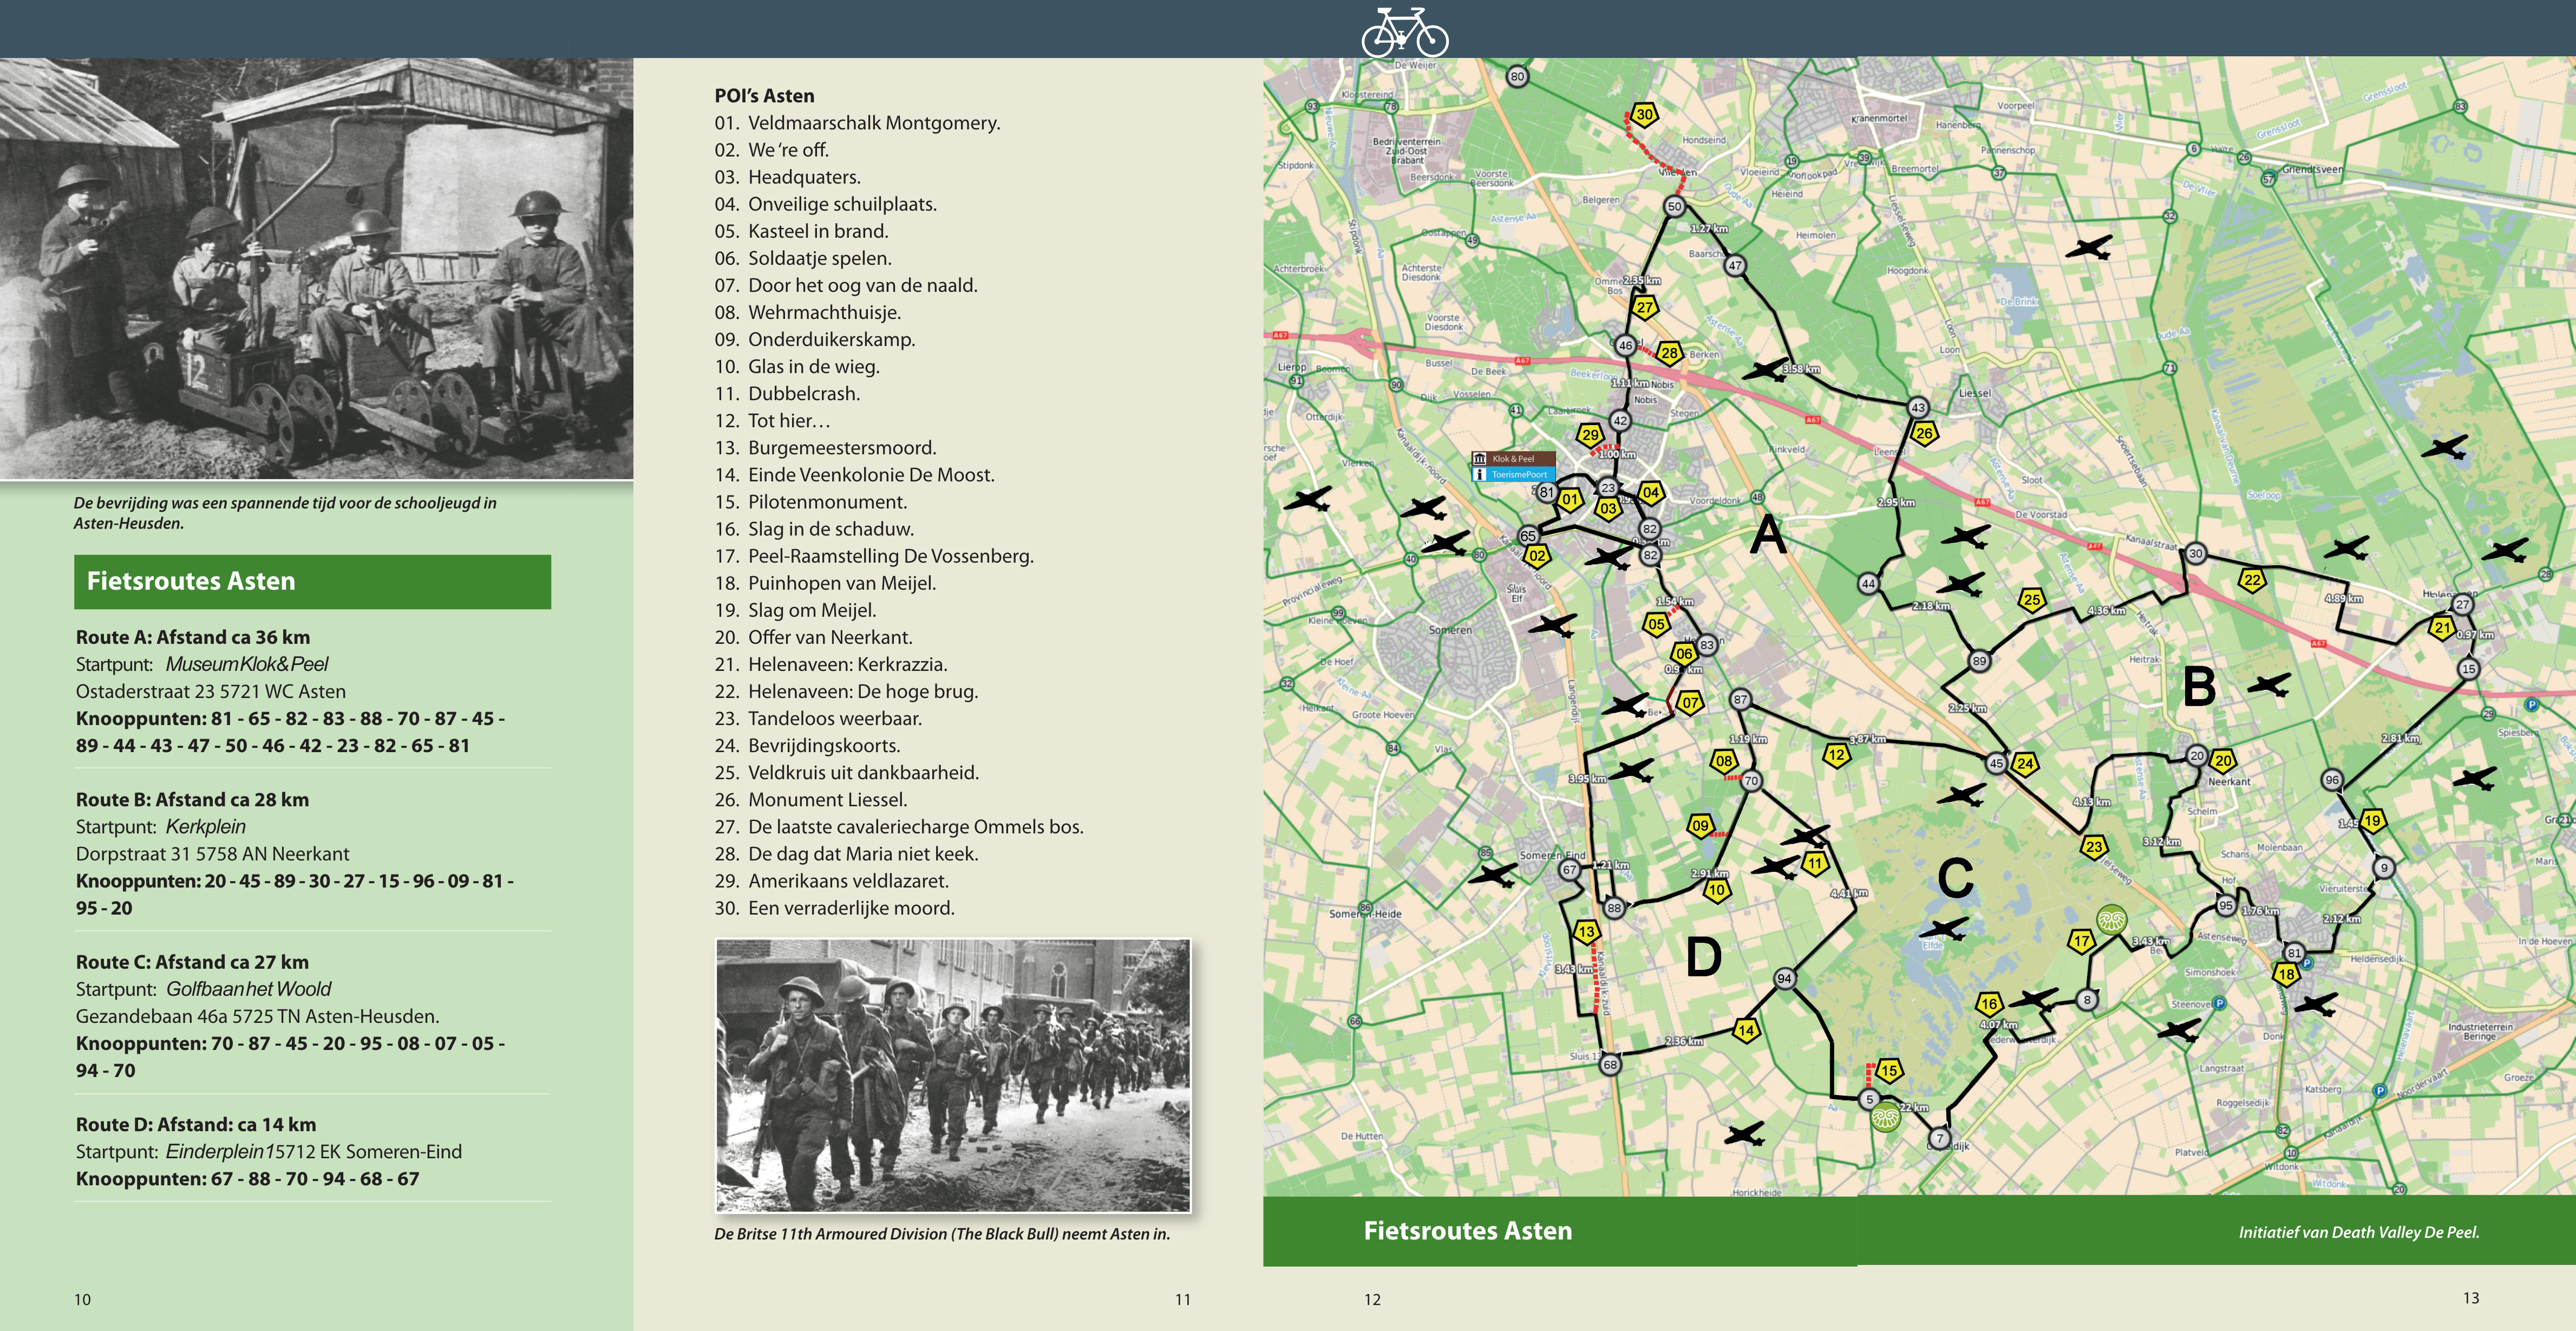
Task: Click the Klok & Peel museum icon
Action: pos(1479,459)
